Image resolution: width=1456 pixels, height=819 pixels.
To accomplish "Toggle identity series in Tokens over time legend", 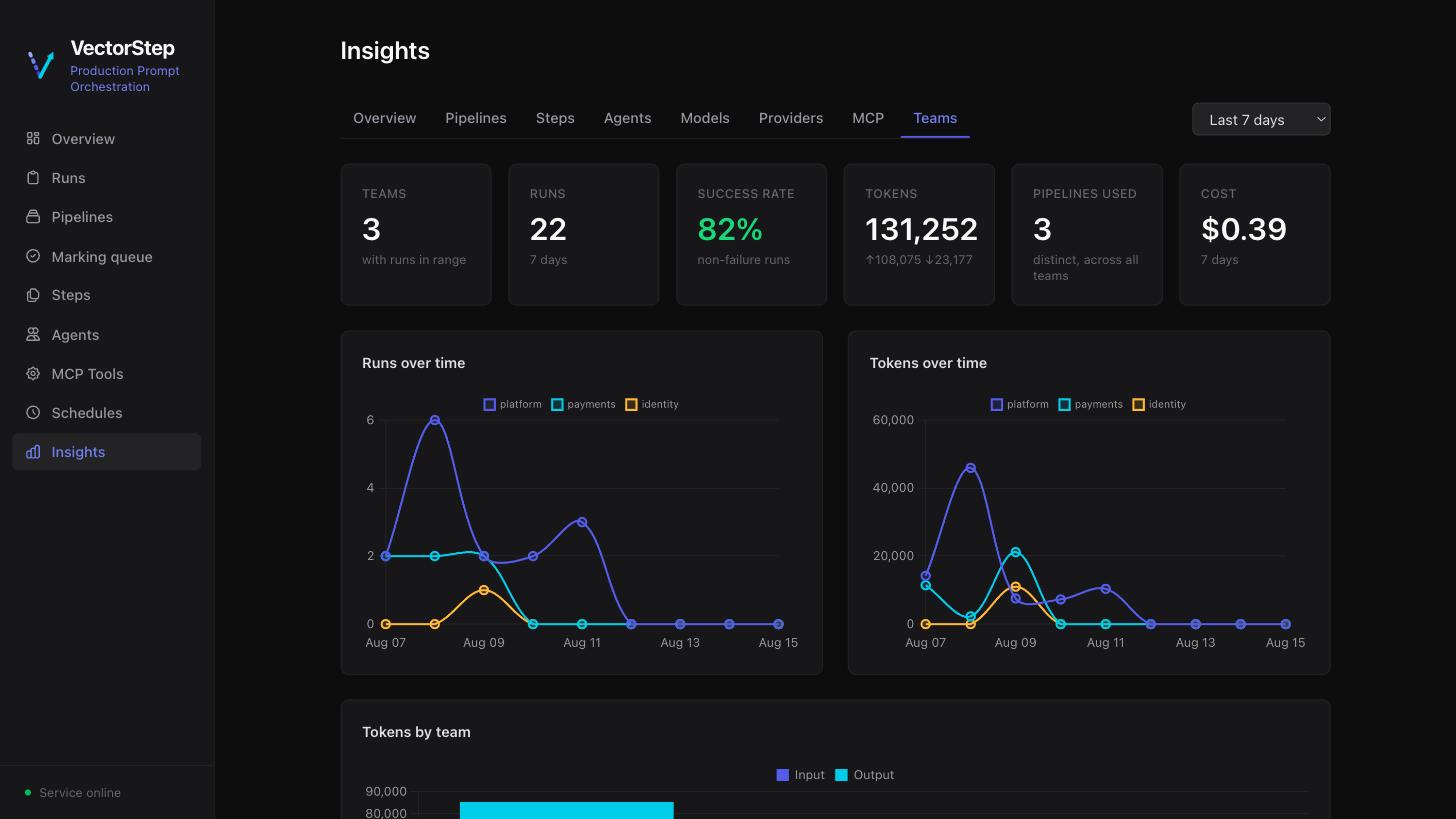I will (x=1159, y=404).
